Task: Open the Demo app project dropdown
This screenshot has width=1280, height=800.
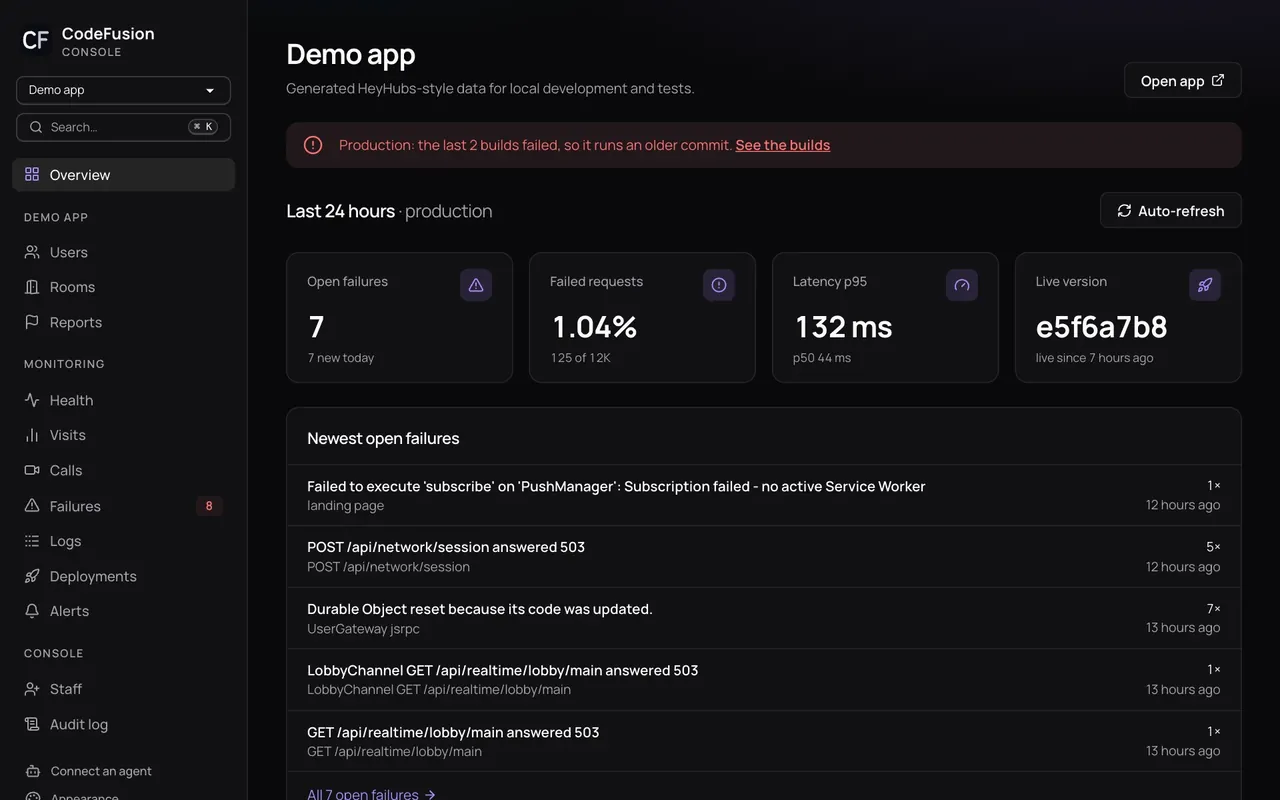Action: click(123, 90)
